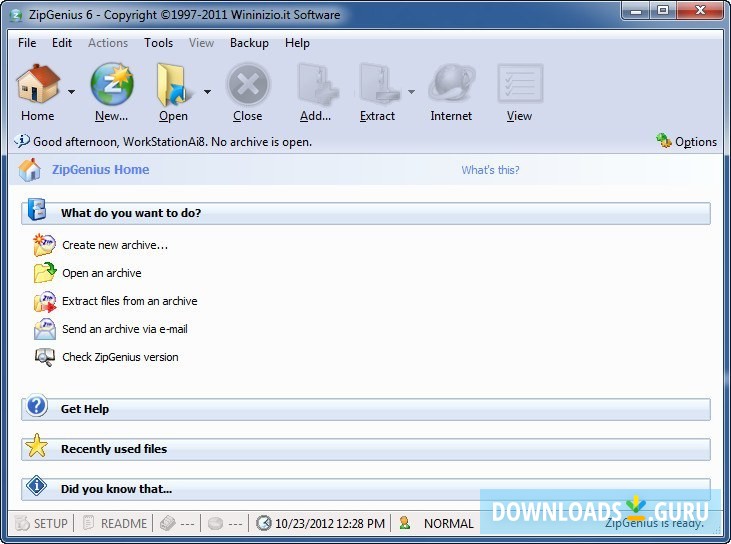The image size is (731, 544).
Task: Click Create new archive... link
Action: 115,245
